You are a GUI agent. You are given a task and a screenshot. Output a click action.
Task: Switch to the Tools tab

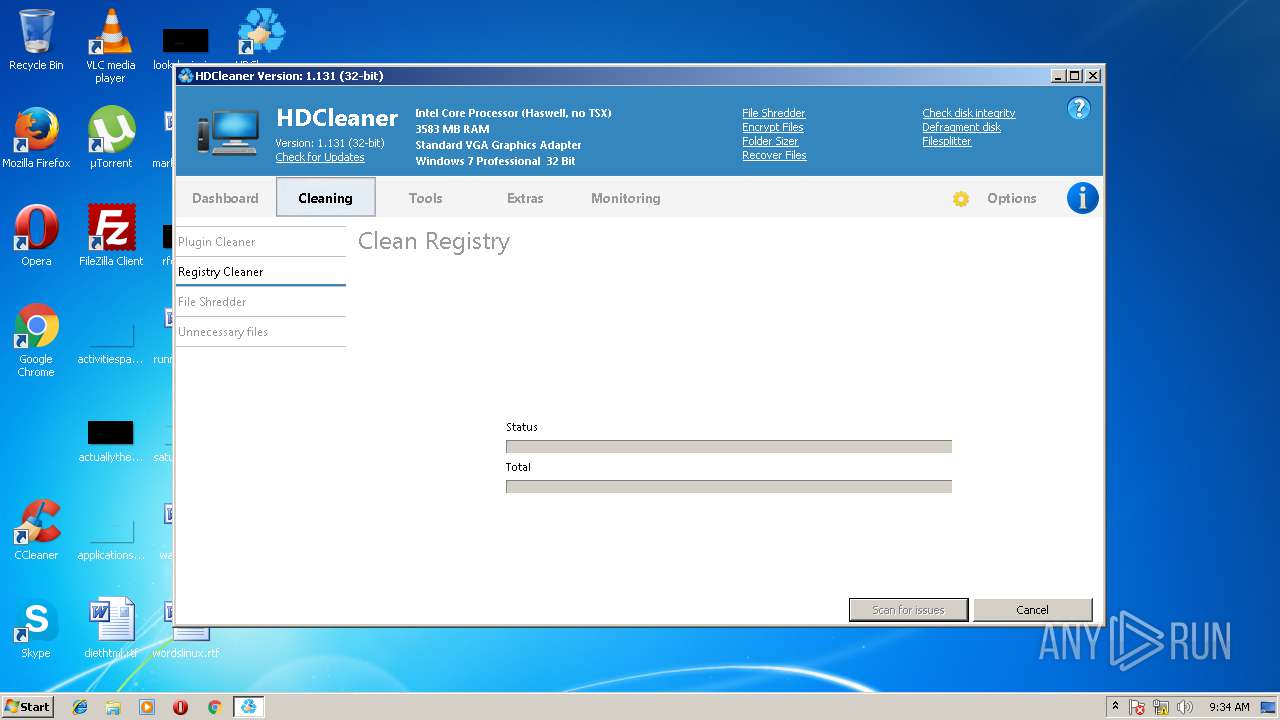pos(425,198)
